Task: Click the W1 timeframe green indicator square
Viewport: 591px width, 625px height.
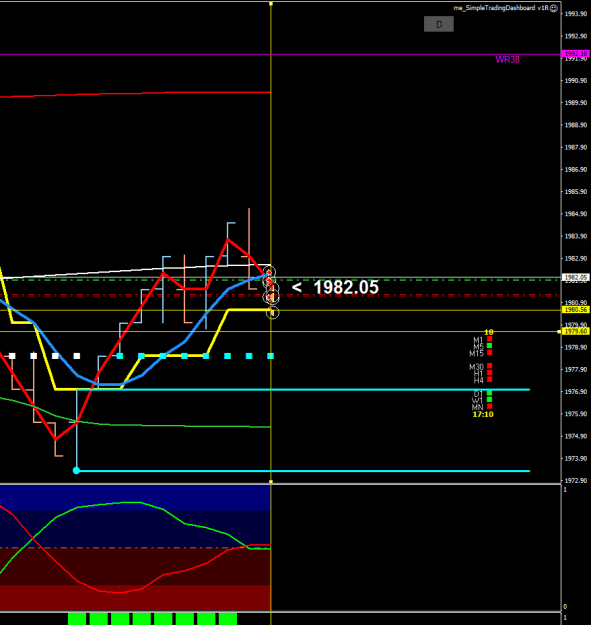Action: coord(489,399)
